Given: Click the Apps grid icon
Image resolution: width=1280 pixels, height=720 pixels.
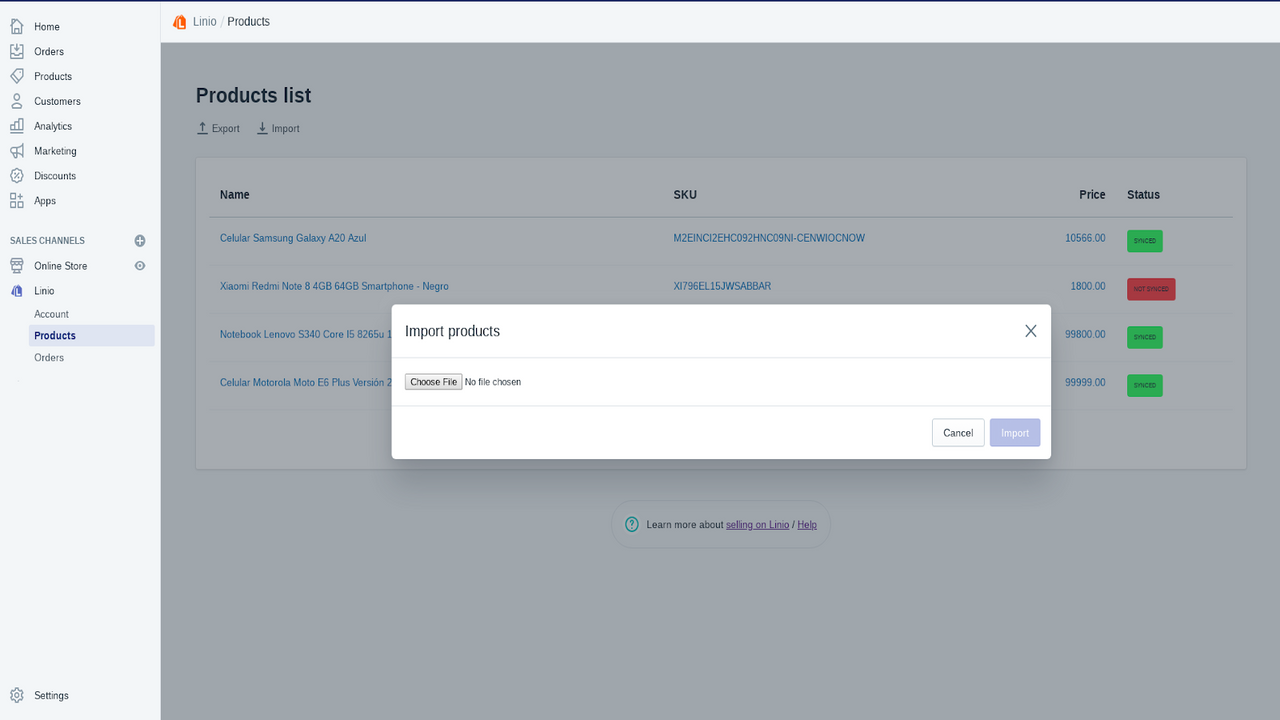Looking at the screenshot, I should coord(17,201).
